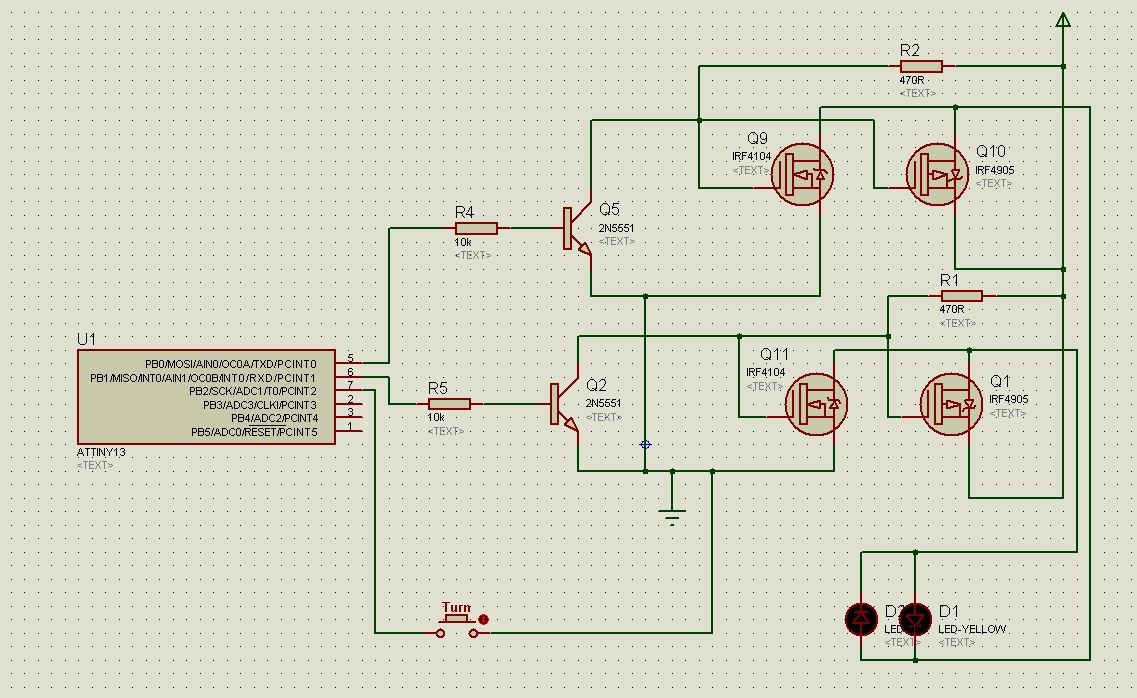The image size is (1137, 698).
Task: Click the Q2 2N5551 transistor symbol
Action: (x=564, y=404)
